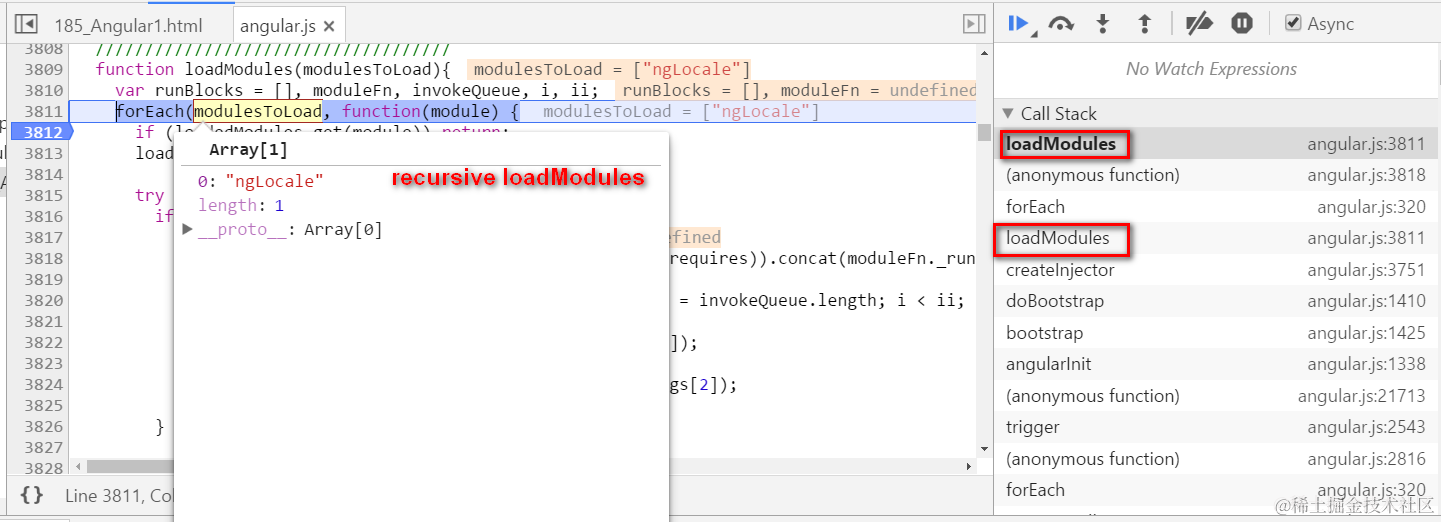Select the trigger stack frame
This screenshot has height=522, width=1441.
point(1216,427)
